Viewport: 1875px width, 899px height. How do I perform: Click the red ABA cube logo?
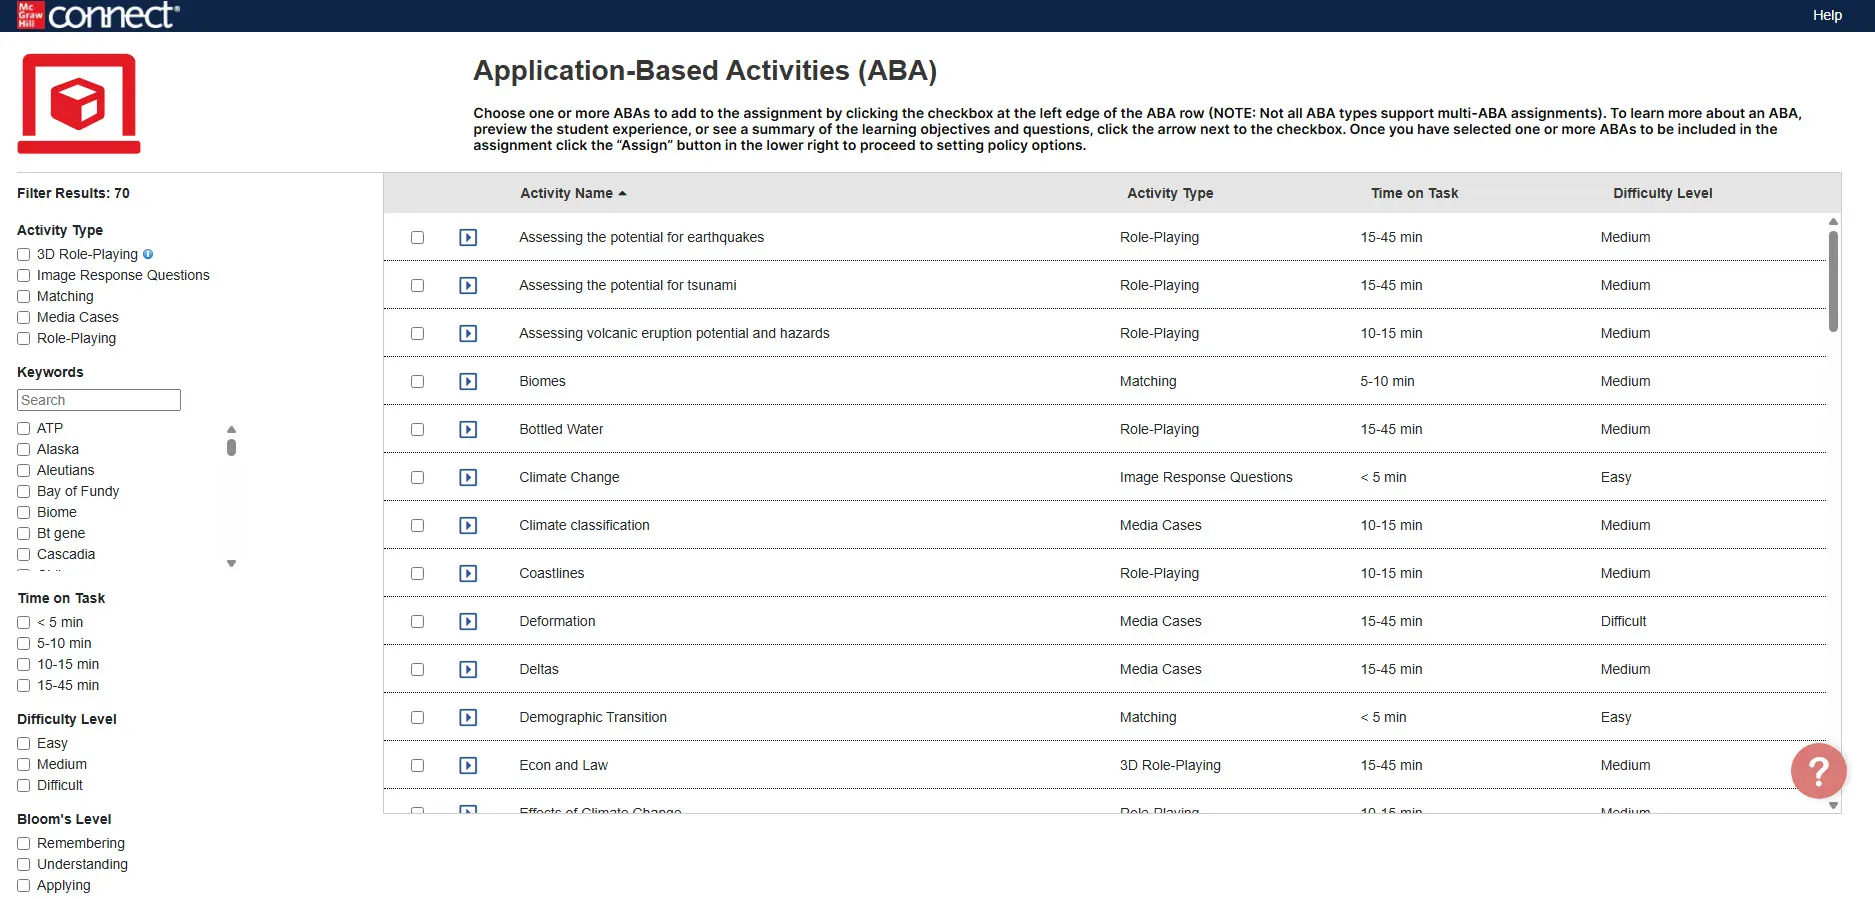(79, 103)
